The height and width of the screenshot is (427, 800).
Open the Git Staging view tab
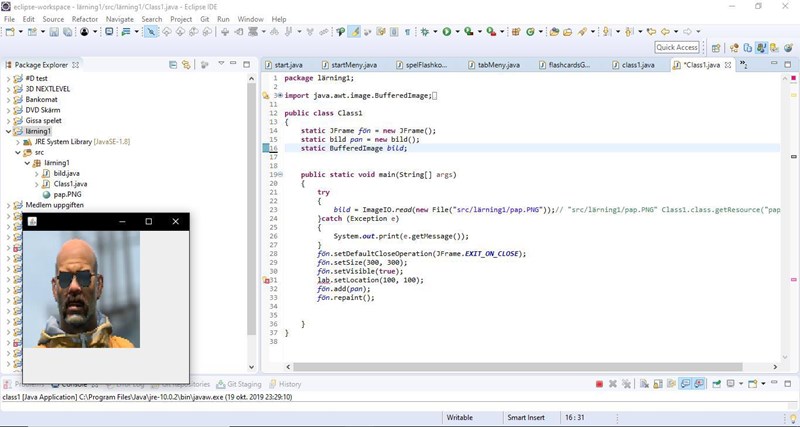tap(244, 384)
